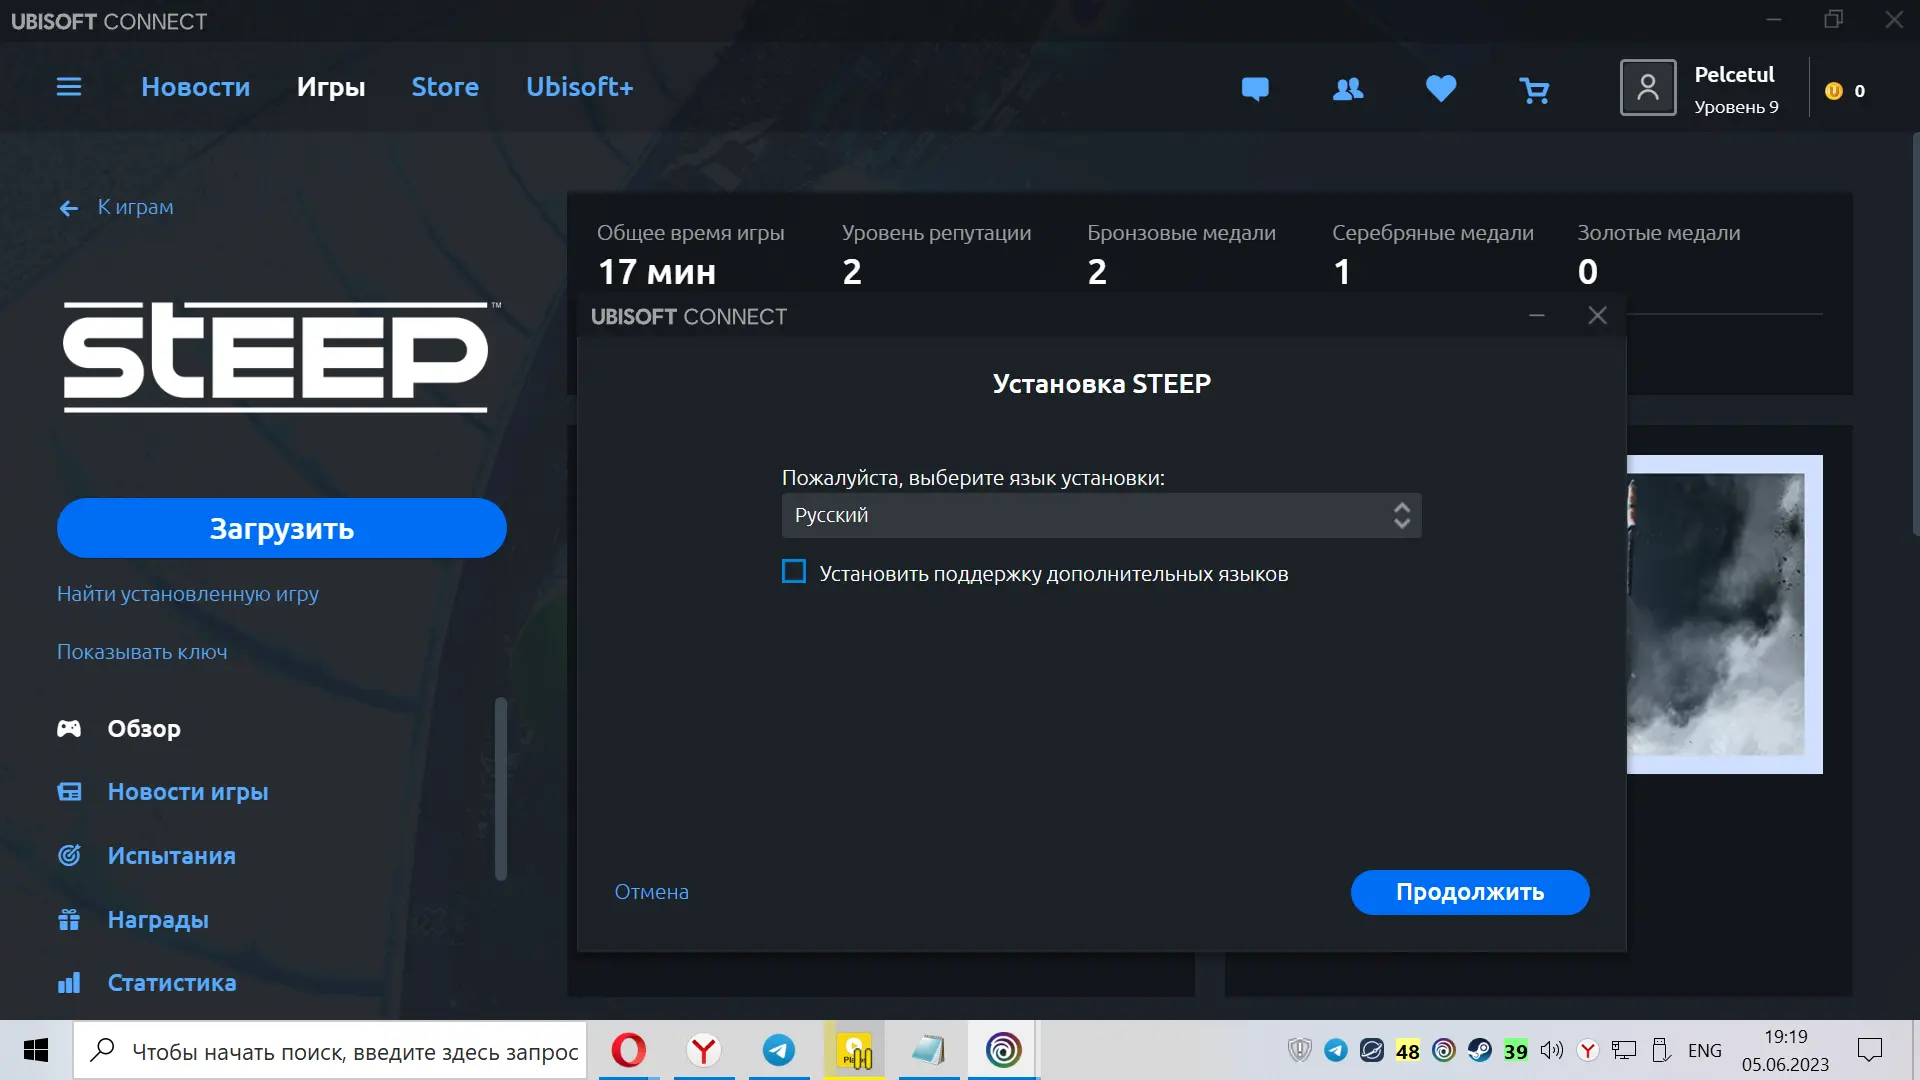Open Ubisoft Connect taskbar icon
The image size is (1920, 1080).
click(x=1003, y=1050)
